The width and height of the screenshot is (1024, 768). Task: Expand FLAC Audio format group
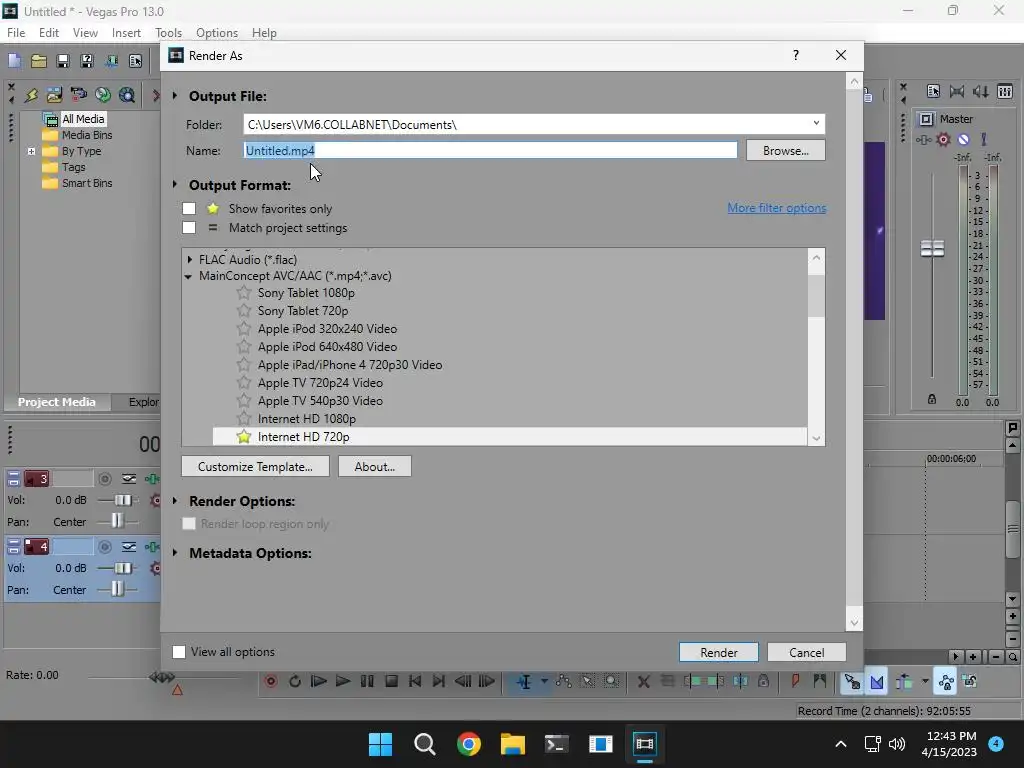coord(189,259)
